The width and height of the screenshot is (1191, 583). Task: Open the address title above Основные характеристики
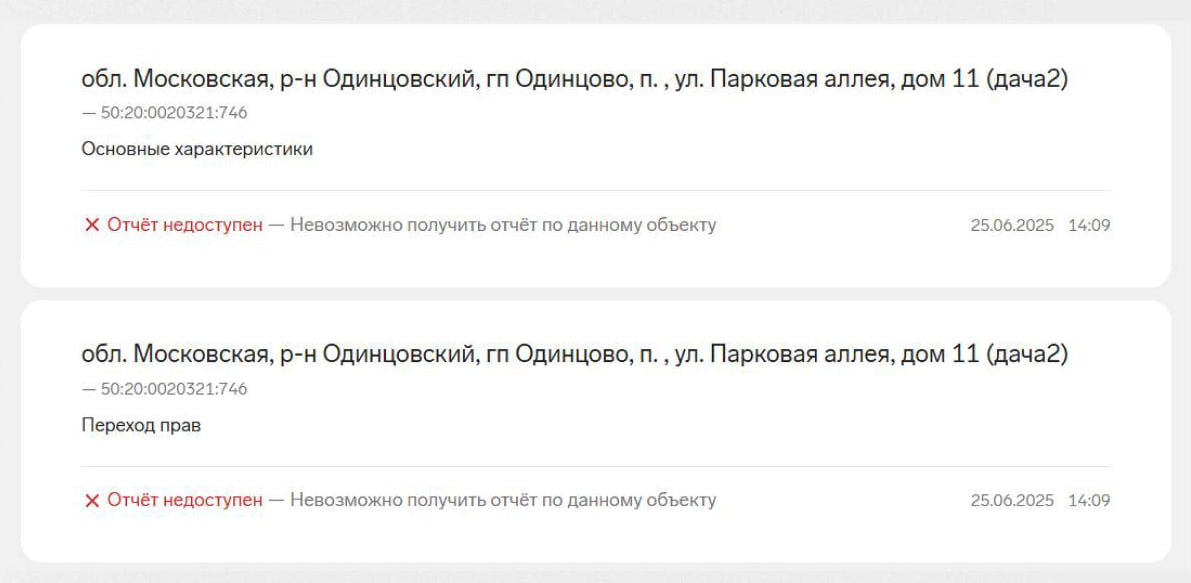tap(574, 79)
